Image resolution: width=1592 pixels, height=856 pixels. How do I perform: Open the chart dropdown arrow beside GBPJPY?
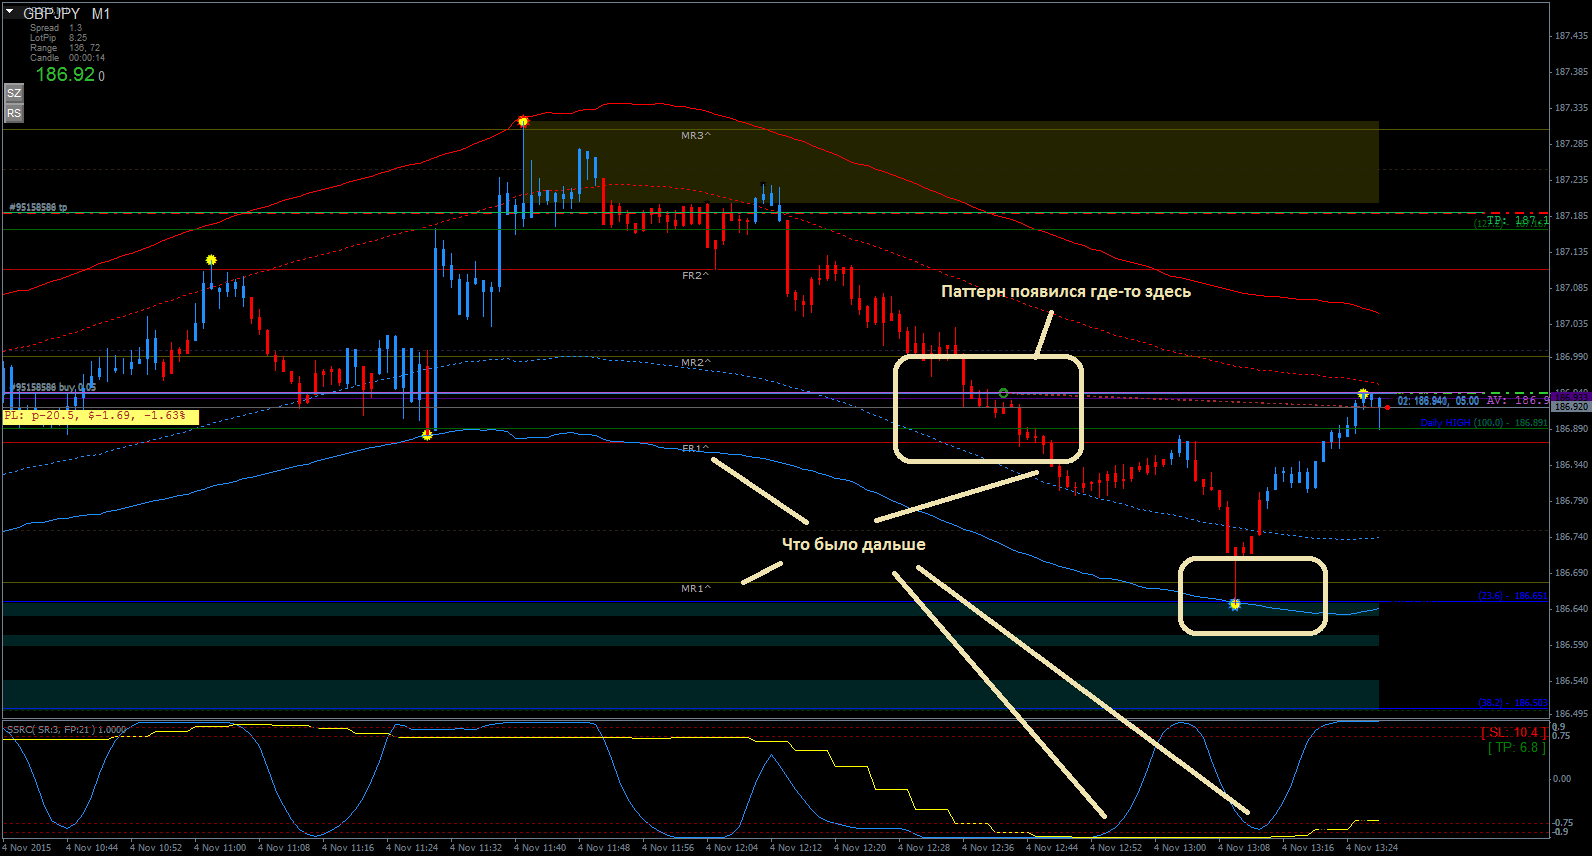(10, 12)
